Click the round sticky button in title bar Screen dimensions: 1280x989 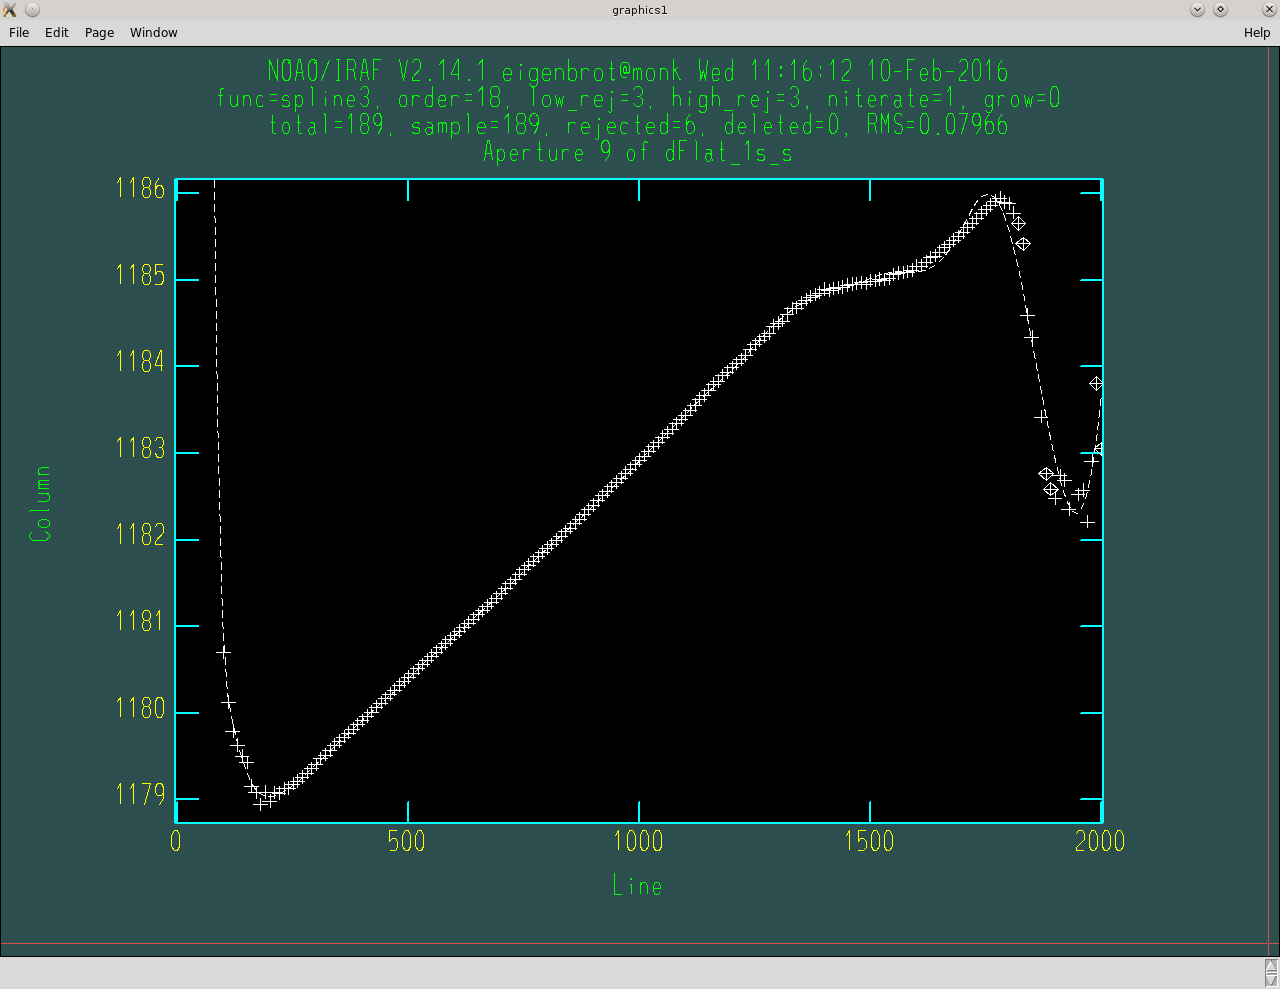coord(32,10)
